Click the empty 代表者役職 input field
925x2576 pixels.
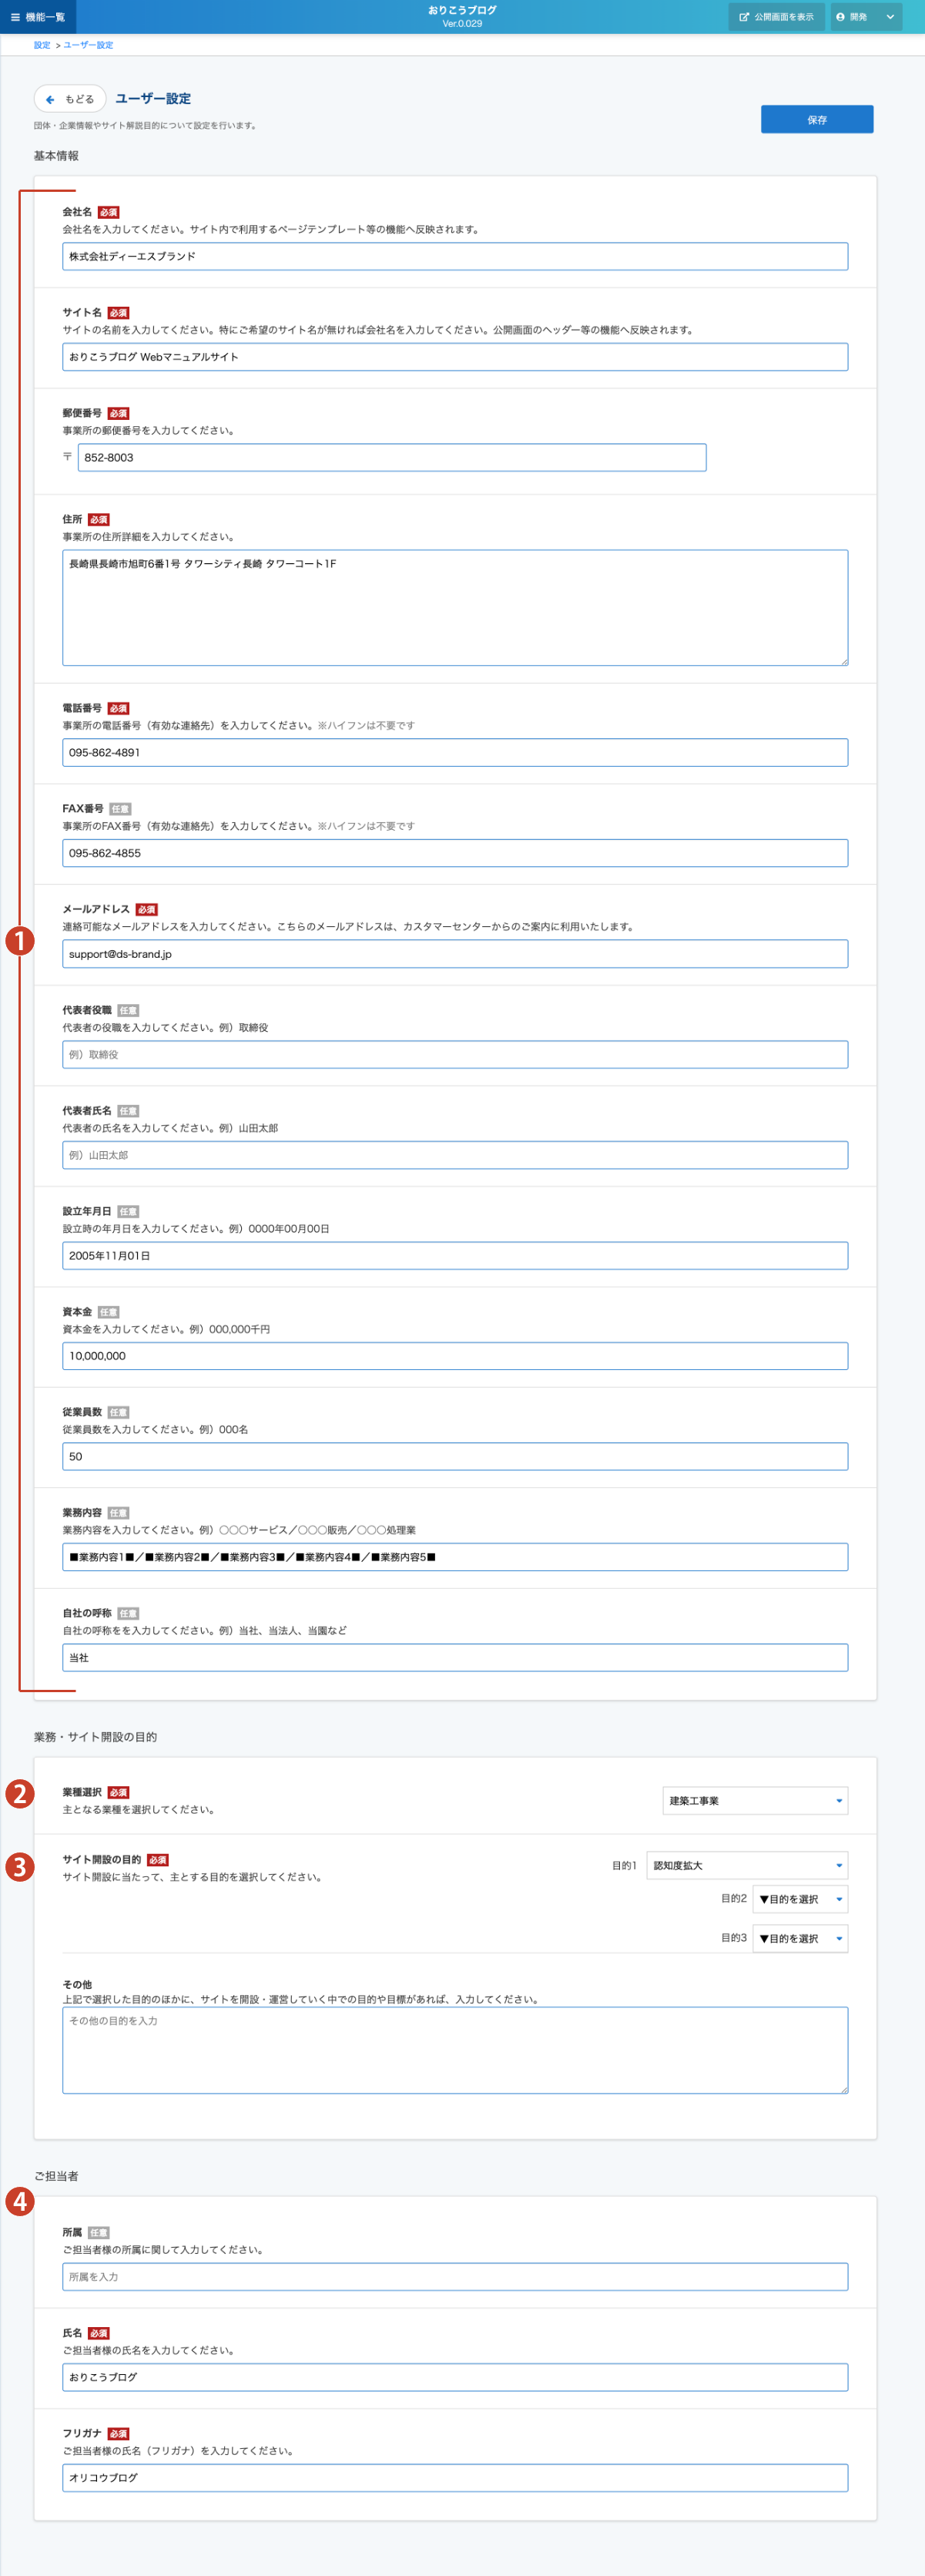(x=455, y=1055)
